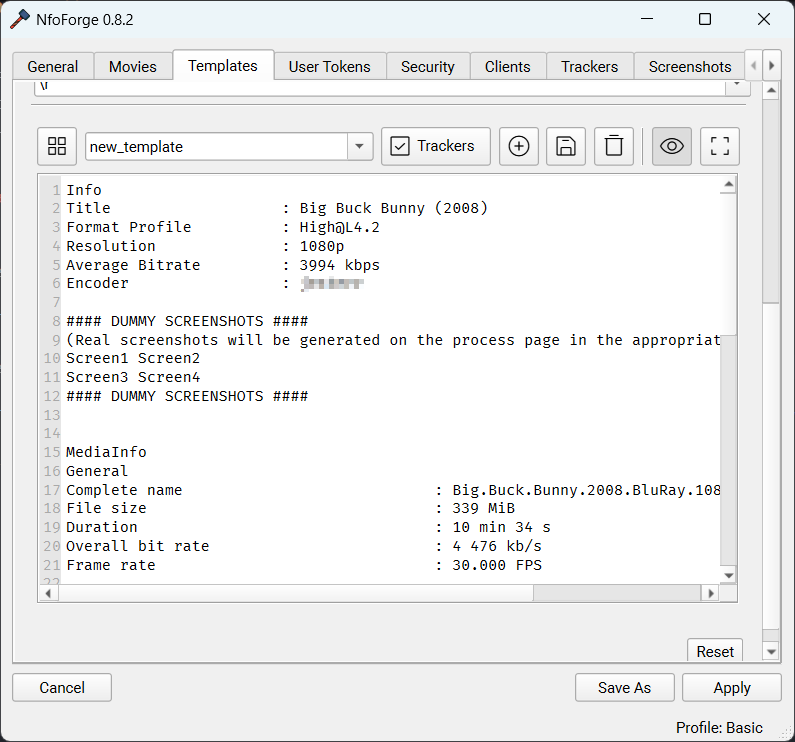Click 'Screen1 Screen2' line

point(133,358)
